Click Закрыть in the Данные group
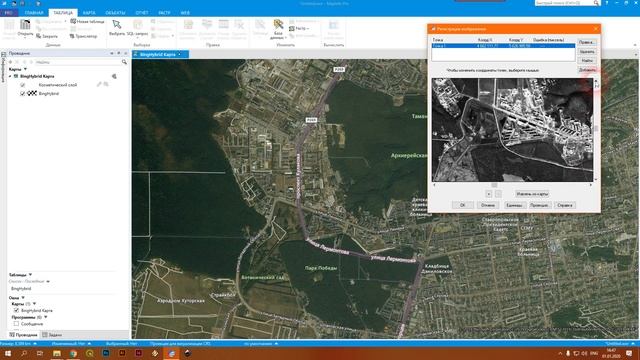 point(47,36)
